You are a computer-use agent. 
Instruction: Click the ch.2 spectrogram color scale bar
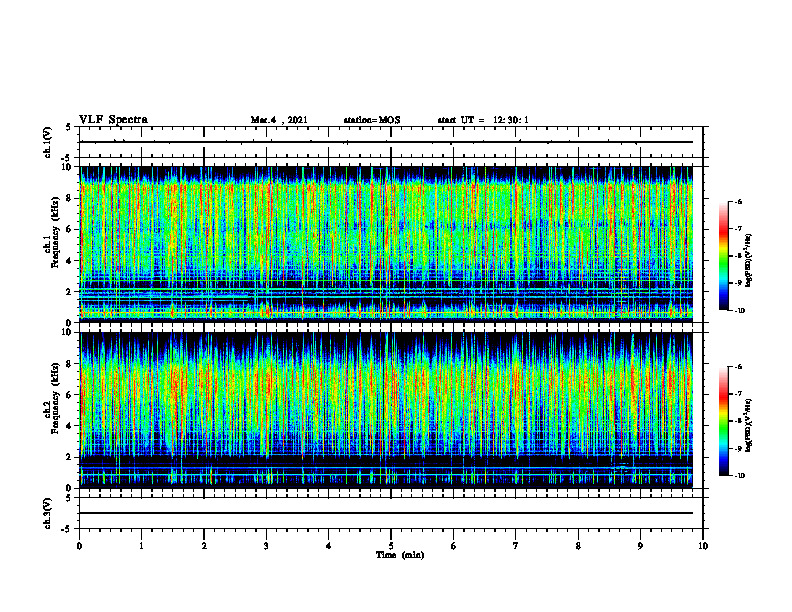point(723,421)
